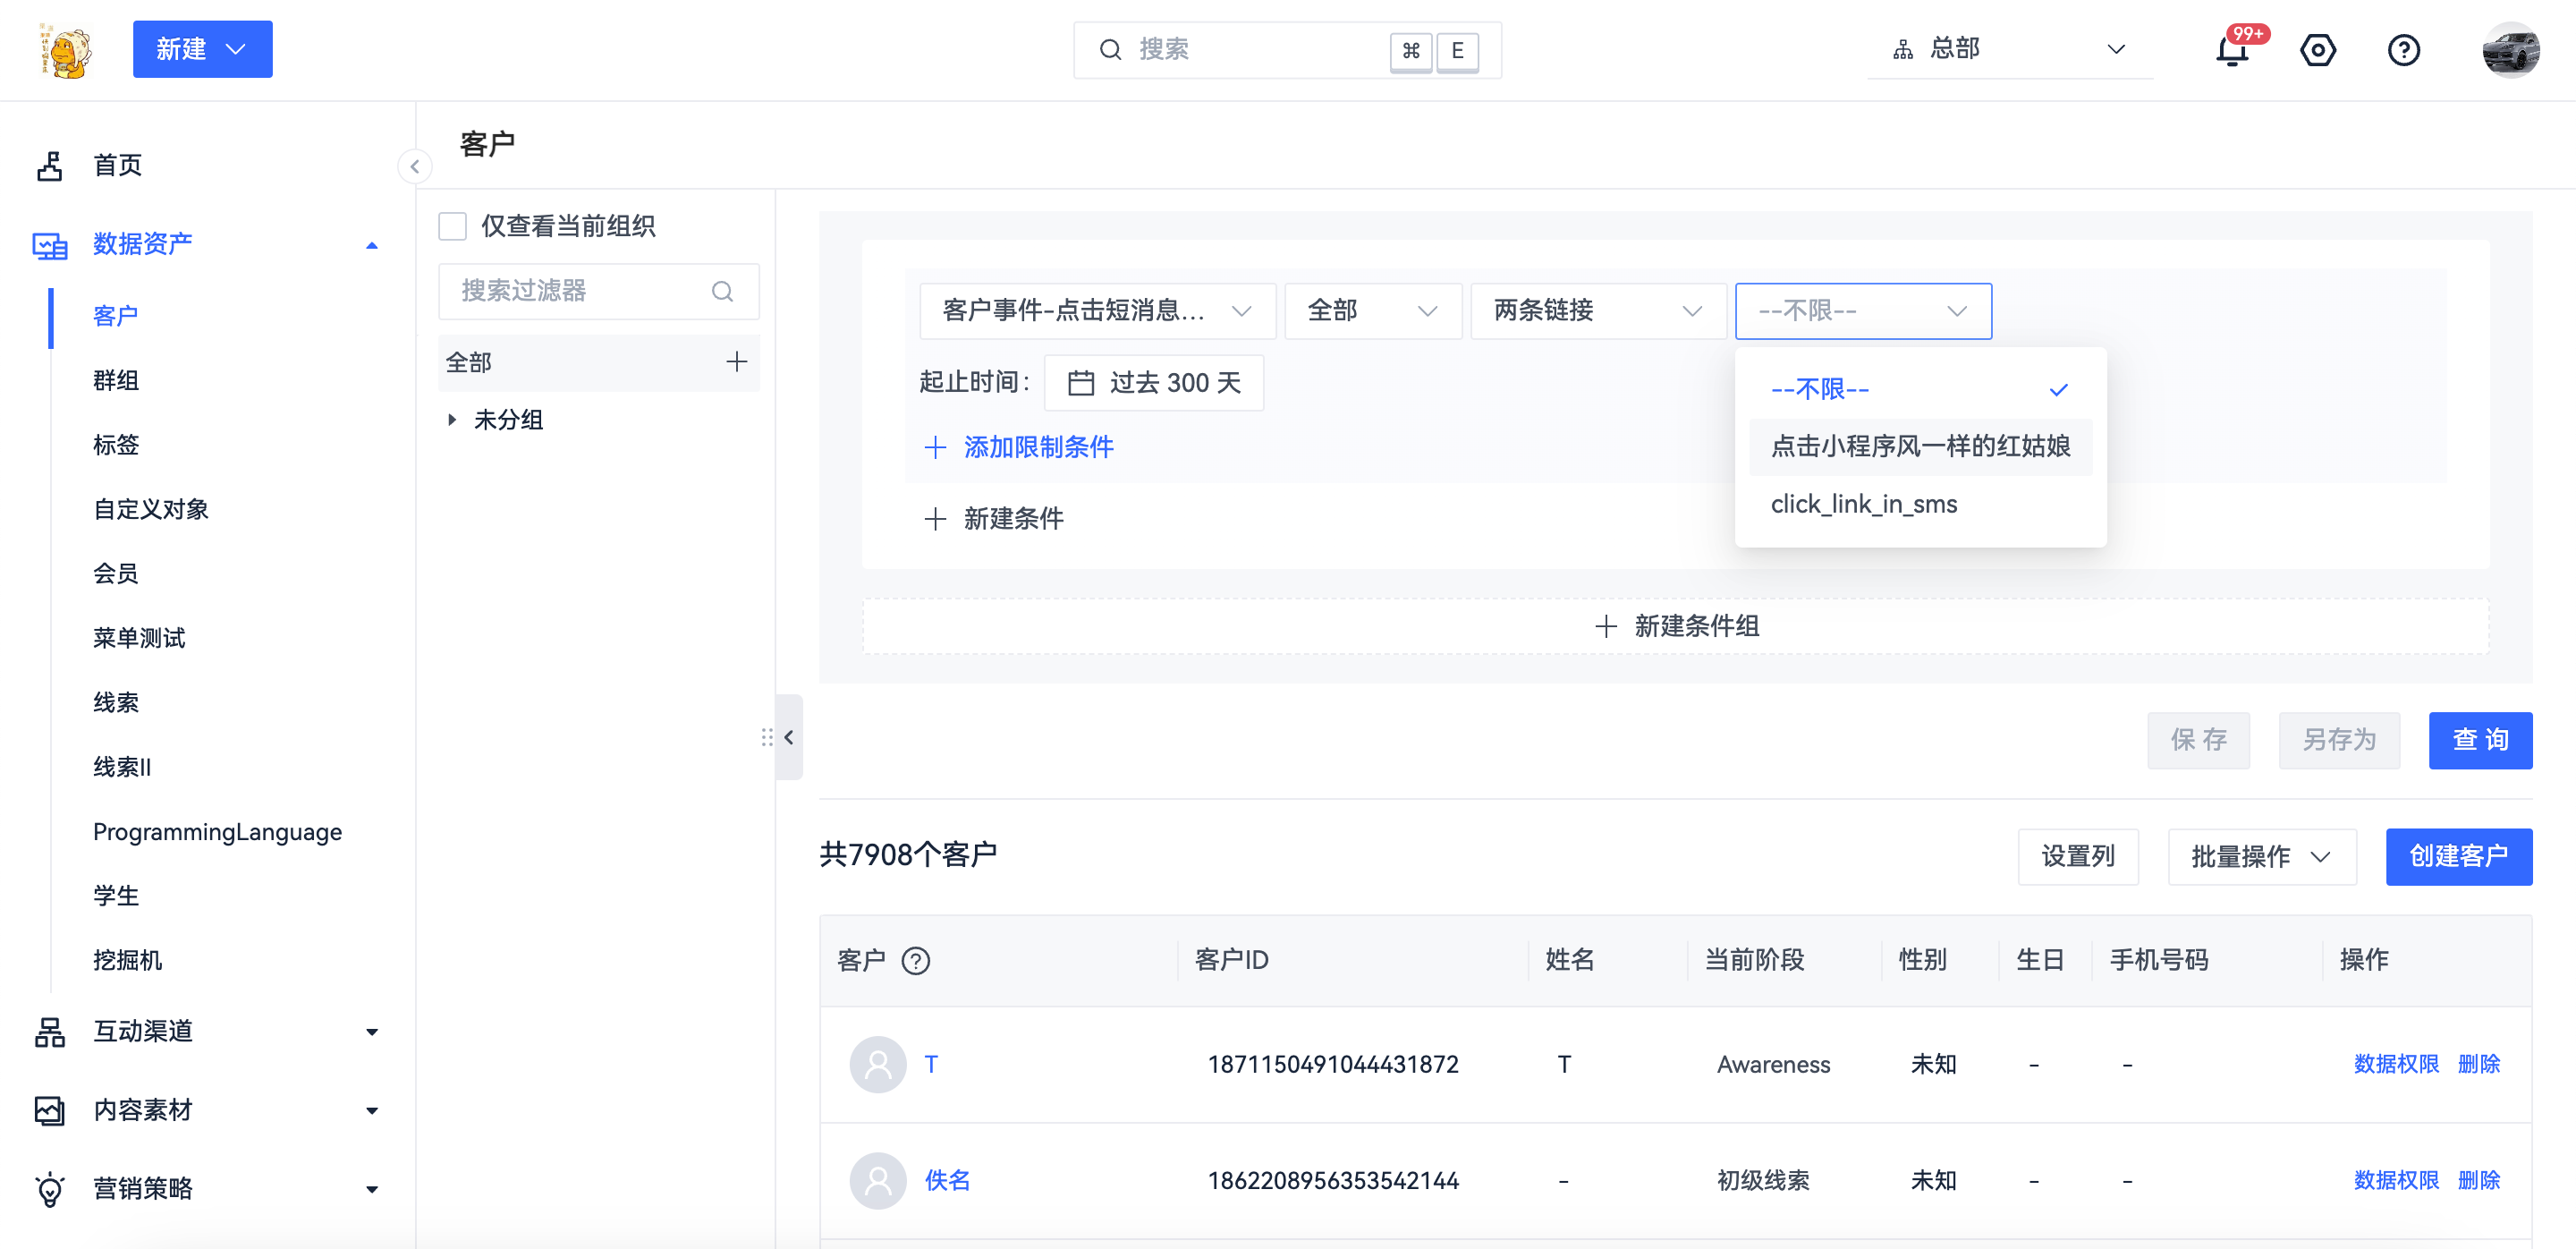Image resolution: width=2576 pixels, height=1249 pixels.
Task: Collapse the 数据资产 menu section
Action: tap(372, 245)
